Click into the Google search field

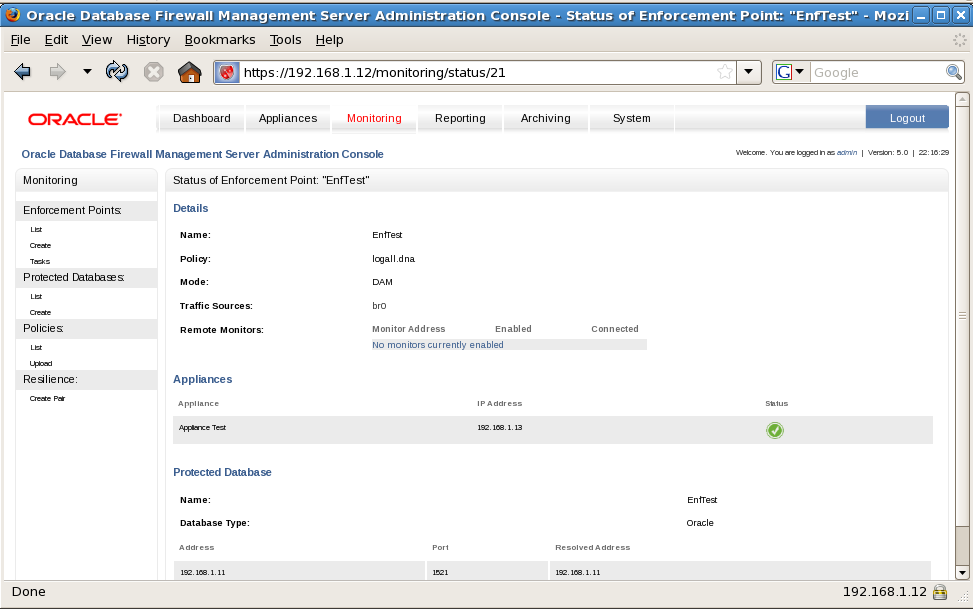coord(876,72)
